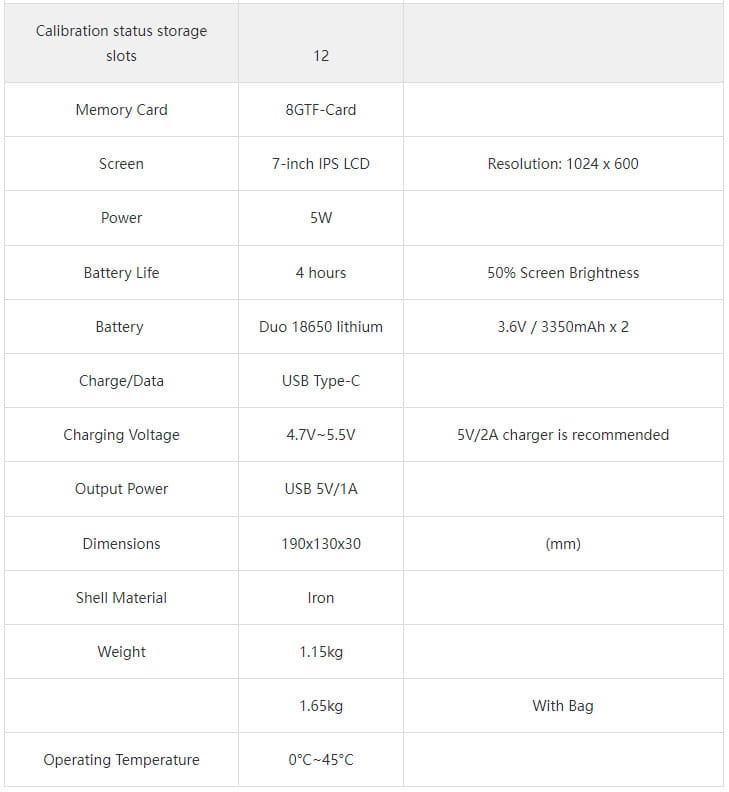Click the 8GTF-Card value
The width and height of the screenshot is (729, 792).
(320, 110)
